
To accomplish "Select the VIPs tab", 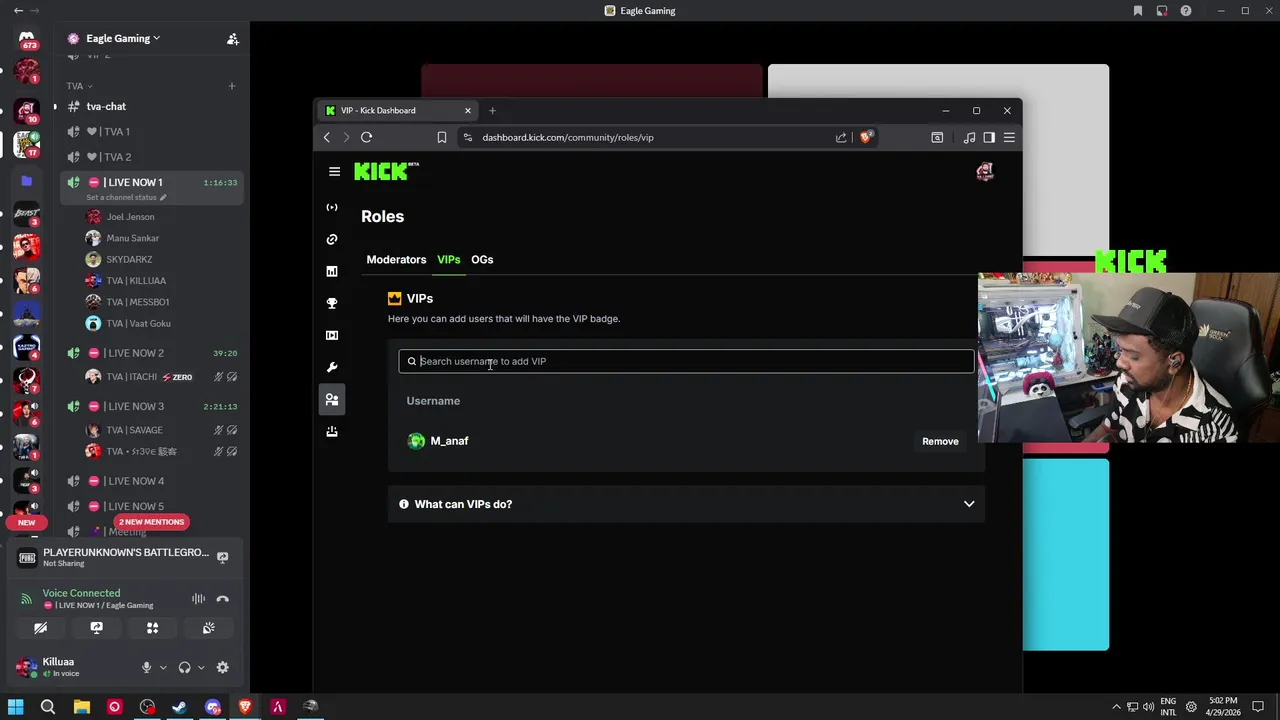I will (448, 259).
